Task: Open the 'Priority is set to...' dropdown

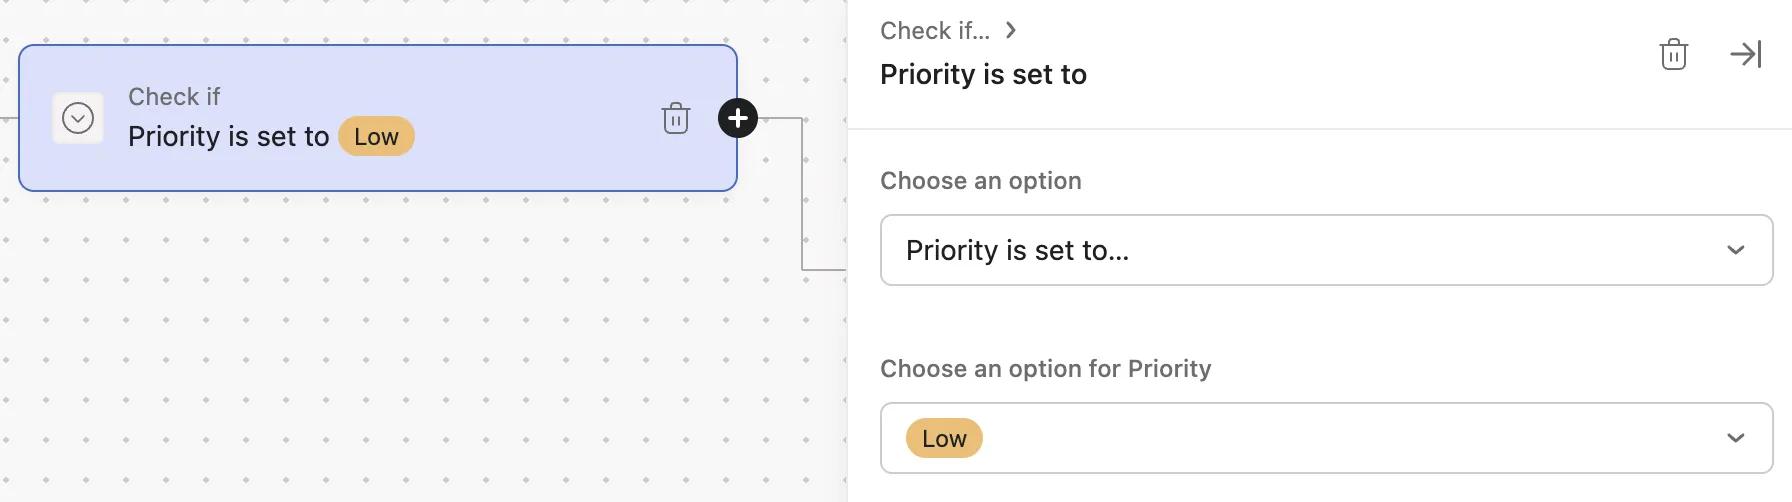Action: point(1300,250)
